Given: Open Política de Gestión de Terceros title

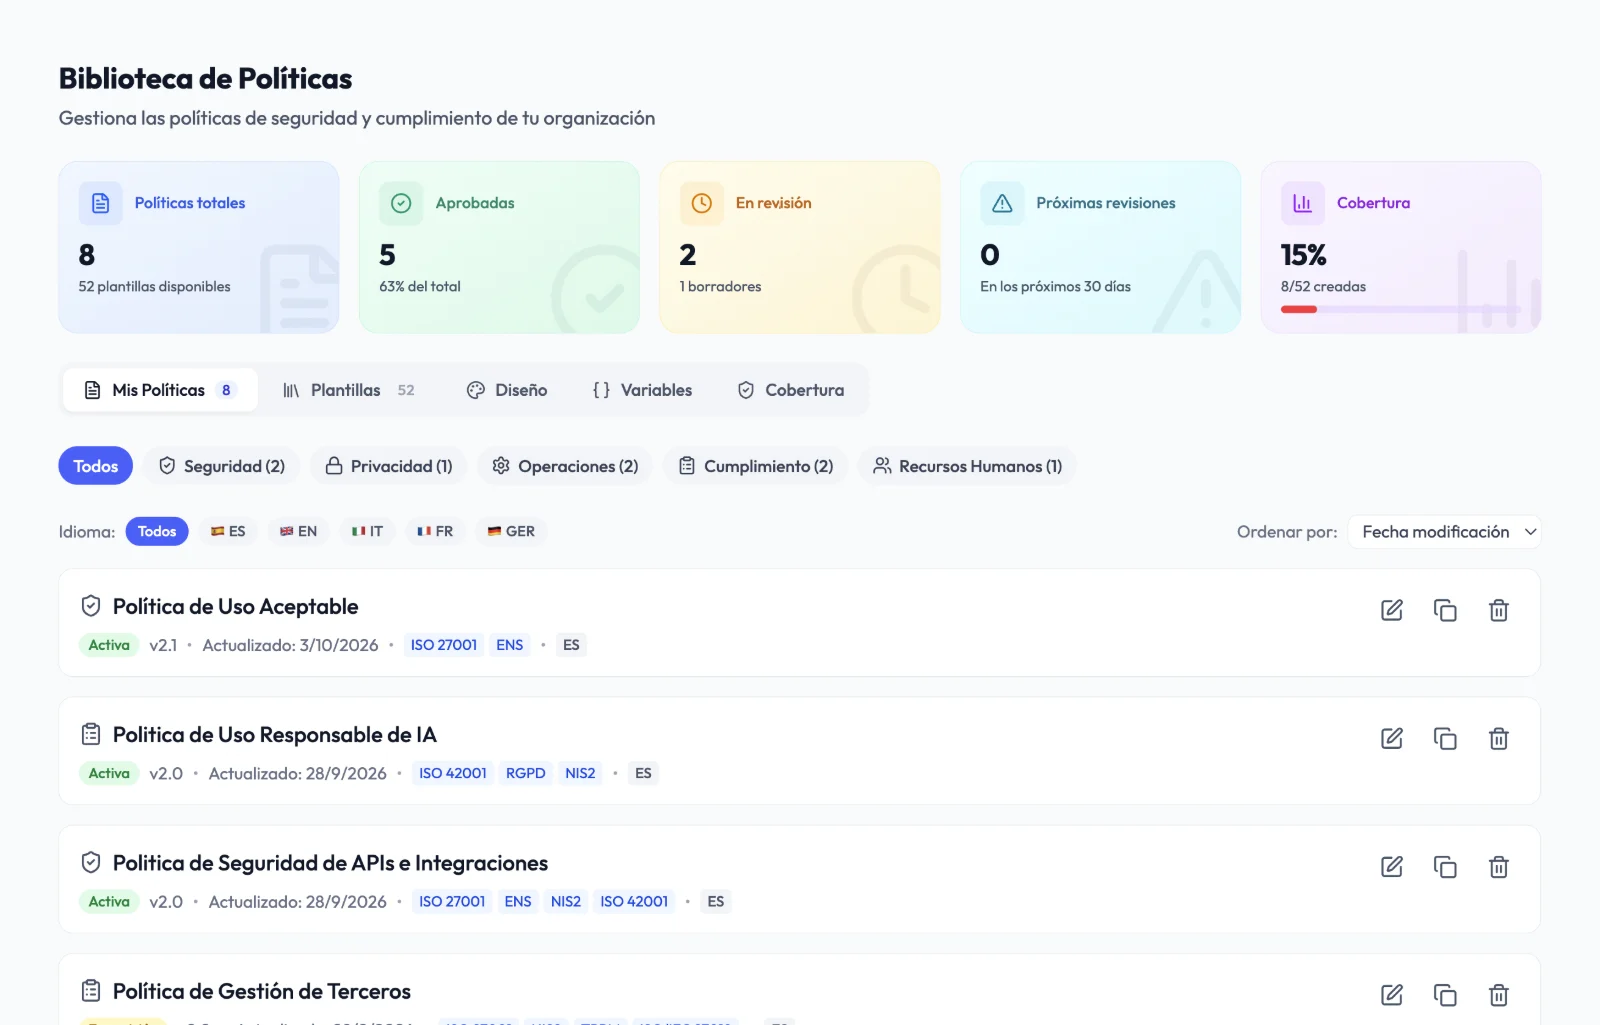Looking at the screenshot, I should point(262,991).
